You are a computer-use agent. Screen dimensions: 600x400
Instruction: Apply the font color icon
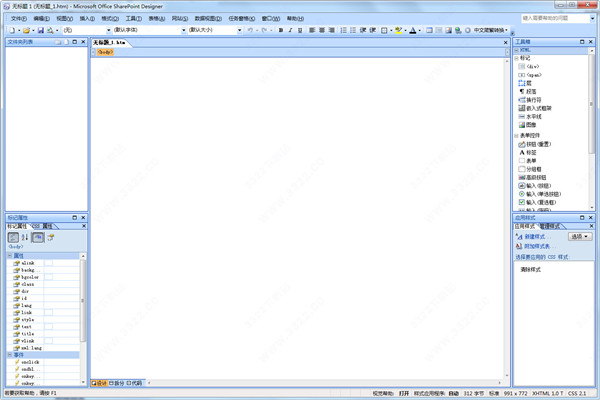(413, 30)
